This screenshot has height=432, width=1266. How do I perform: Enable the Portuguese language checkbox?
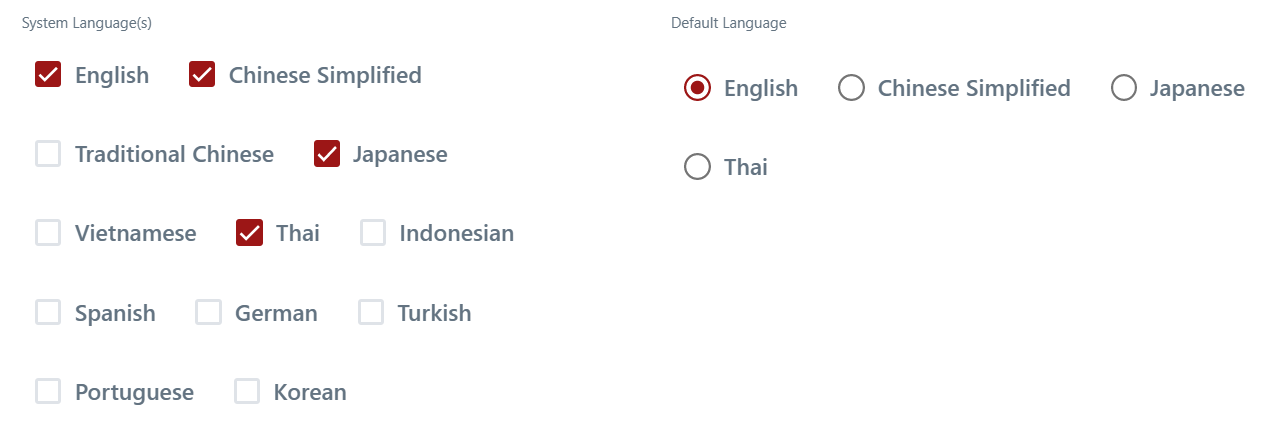click(x=48, y=392)
